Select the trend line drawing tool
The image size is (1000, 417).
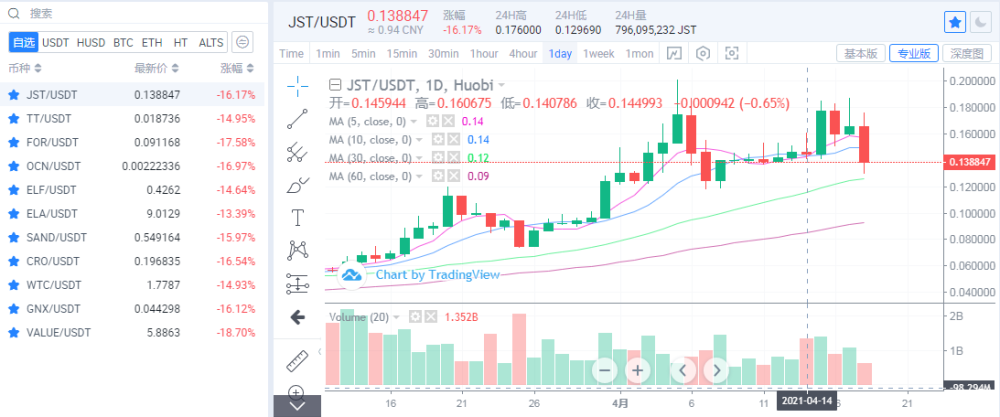297,119
